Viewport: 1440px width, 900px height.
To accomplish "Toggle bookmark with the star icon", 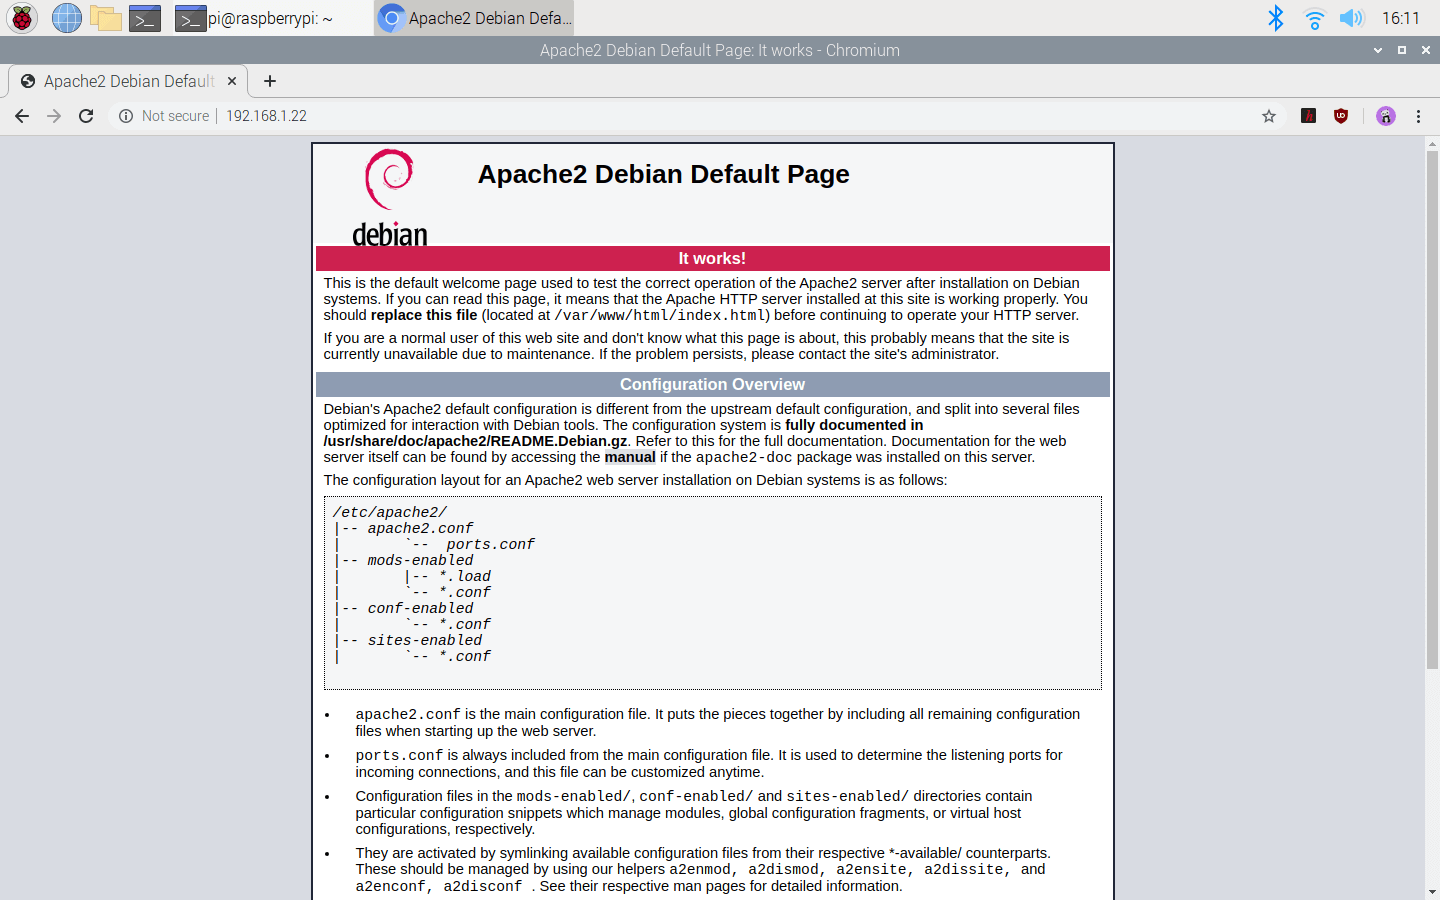I will click(1268, 116).
